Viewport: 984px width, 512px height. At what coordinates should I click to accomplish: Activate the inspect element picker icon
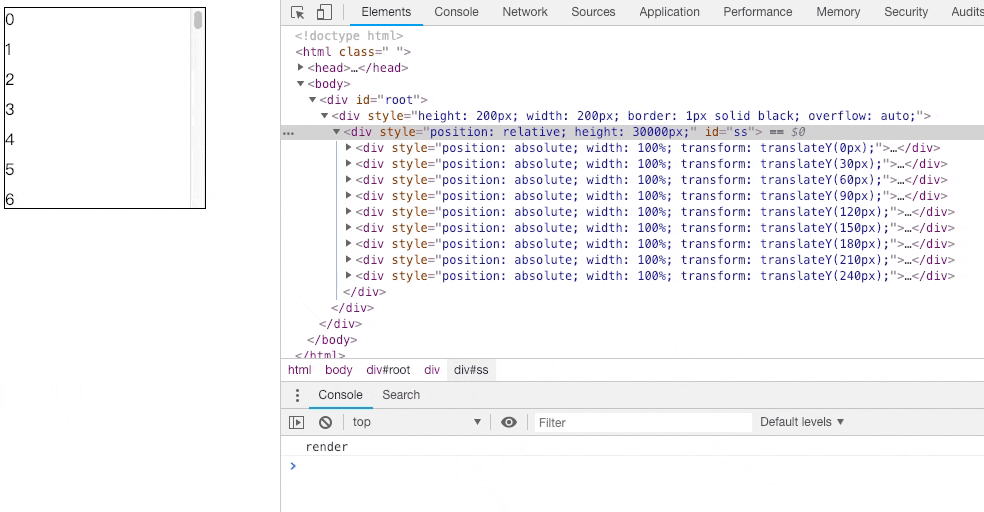tap(297, 13)
